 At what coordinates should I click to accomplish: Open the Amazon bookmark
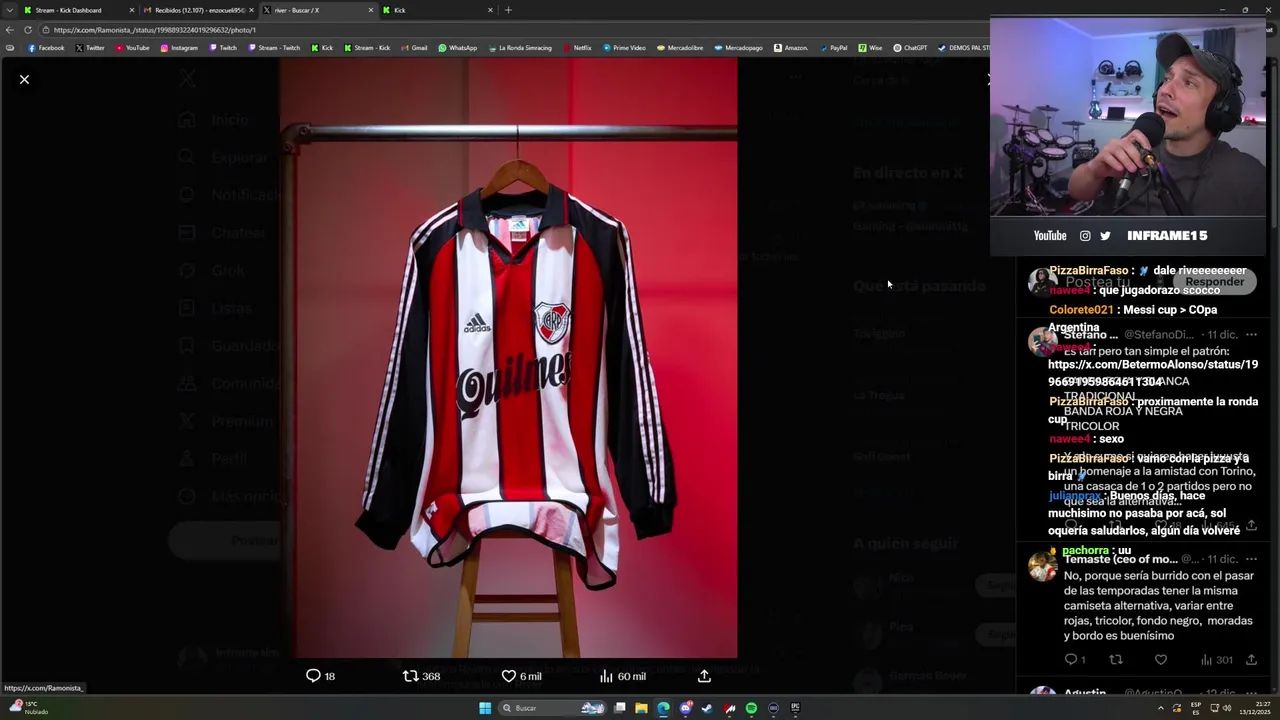click(791, 48)
